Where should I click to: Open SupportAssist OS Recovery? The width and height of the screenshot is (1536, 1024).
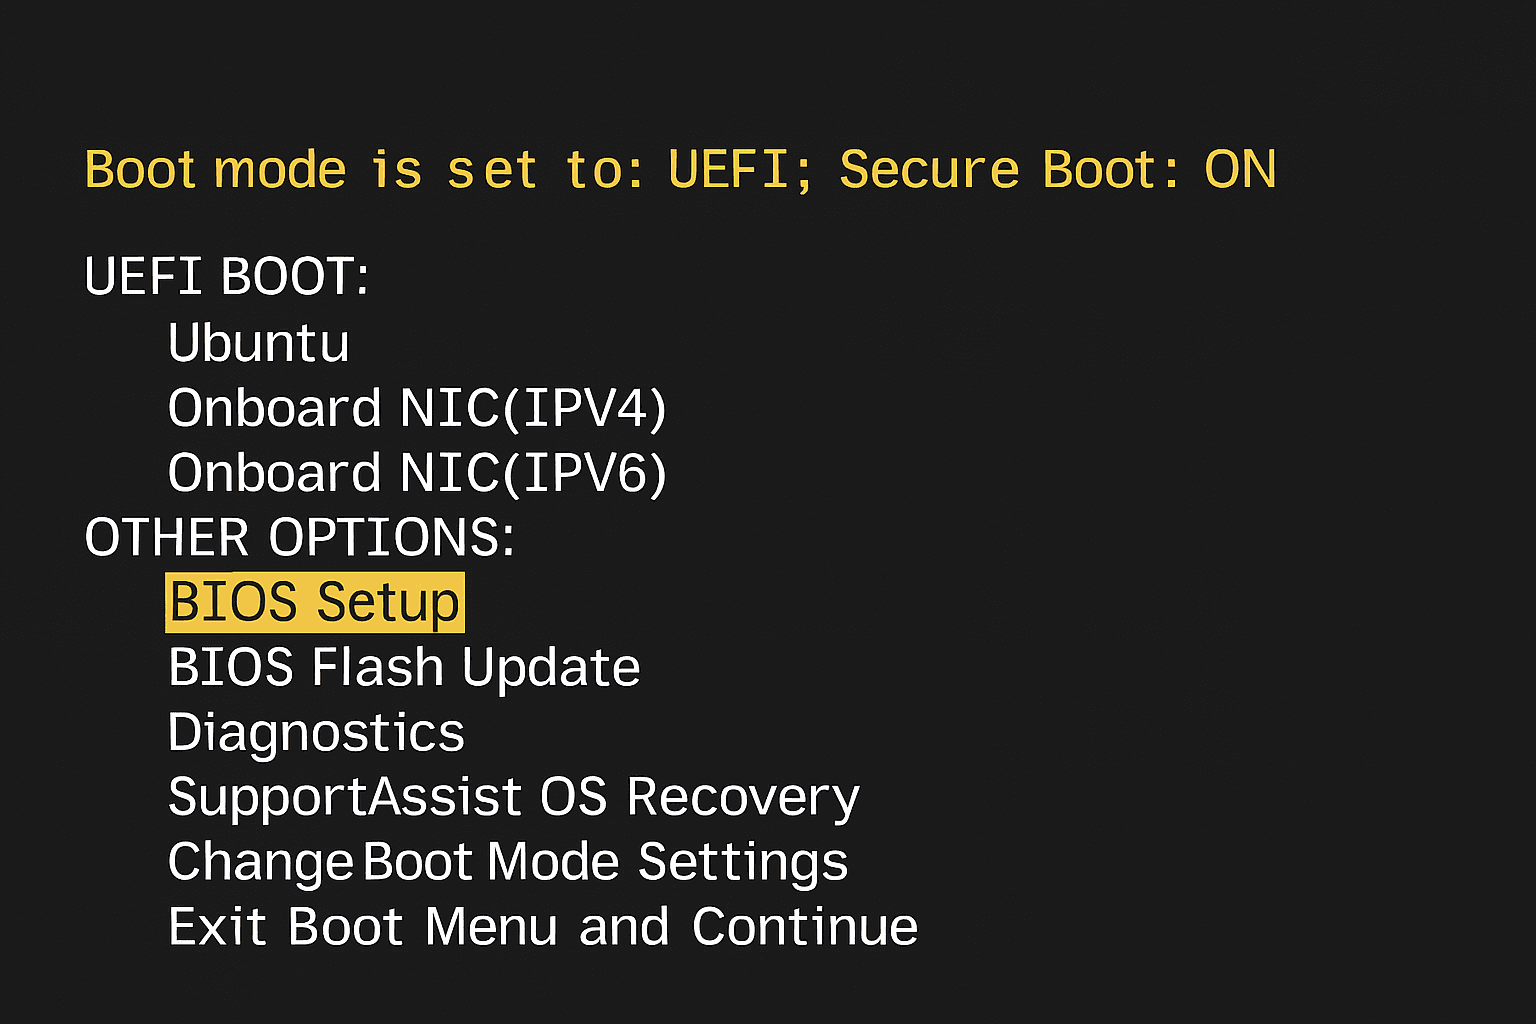[513, 797]
